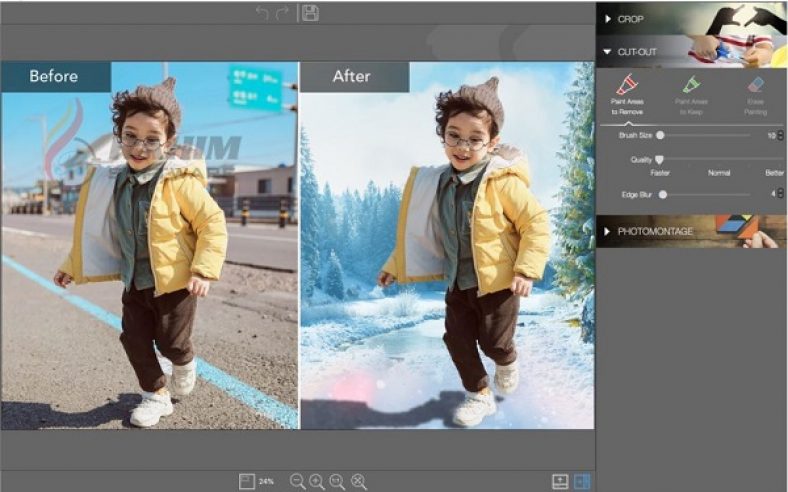Click the Edge Blur slider handle

tap(663, 194)
